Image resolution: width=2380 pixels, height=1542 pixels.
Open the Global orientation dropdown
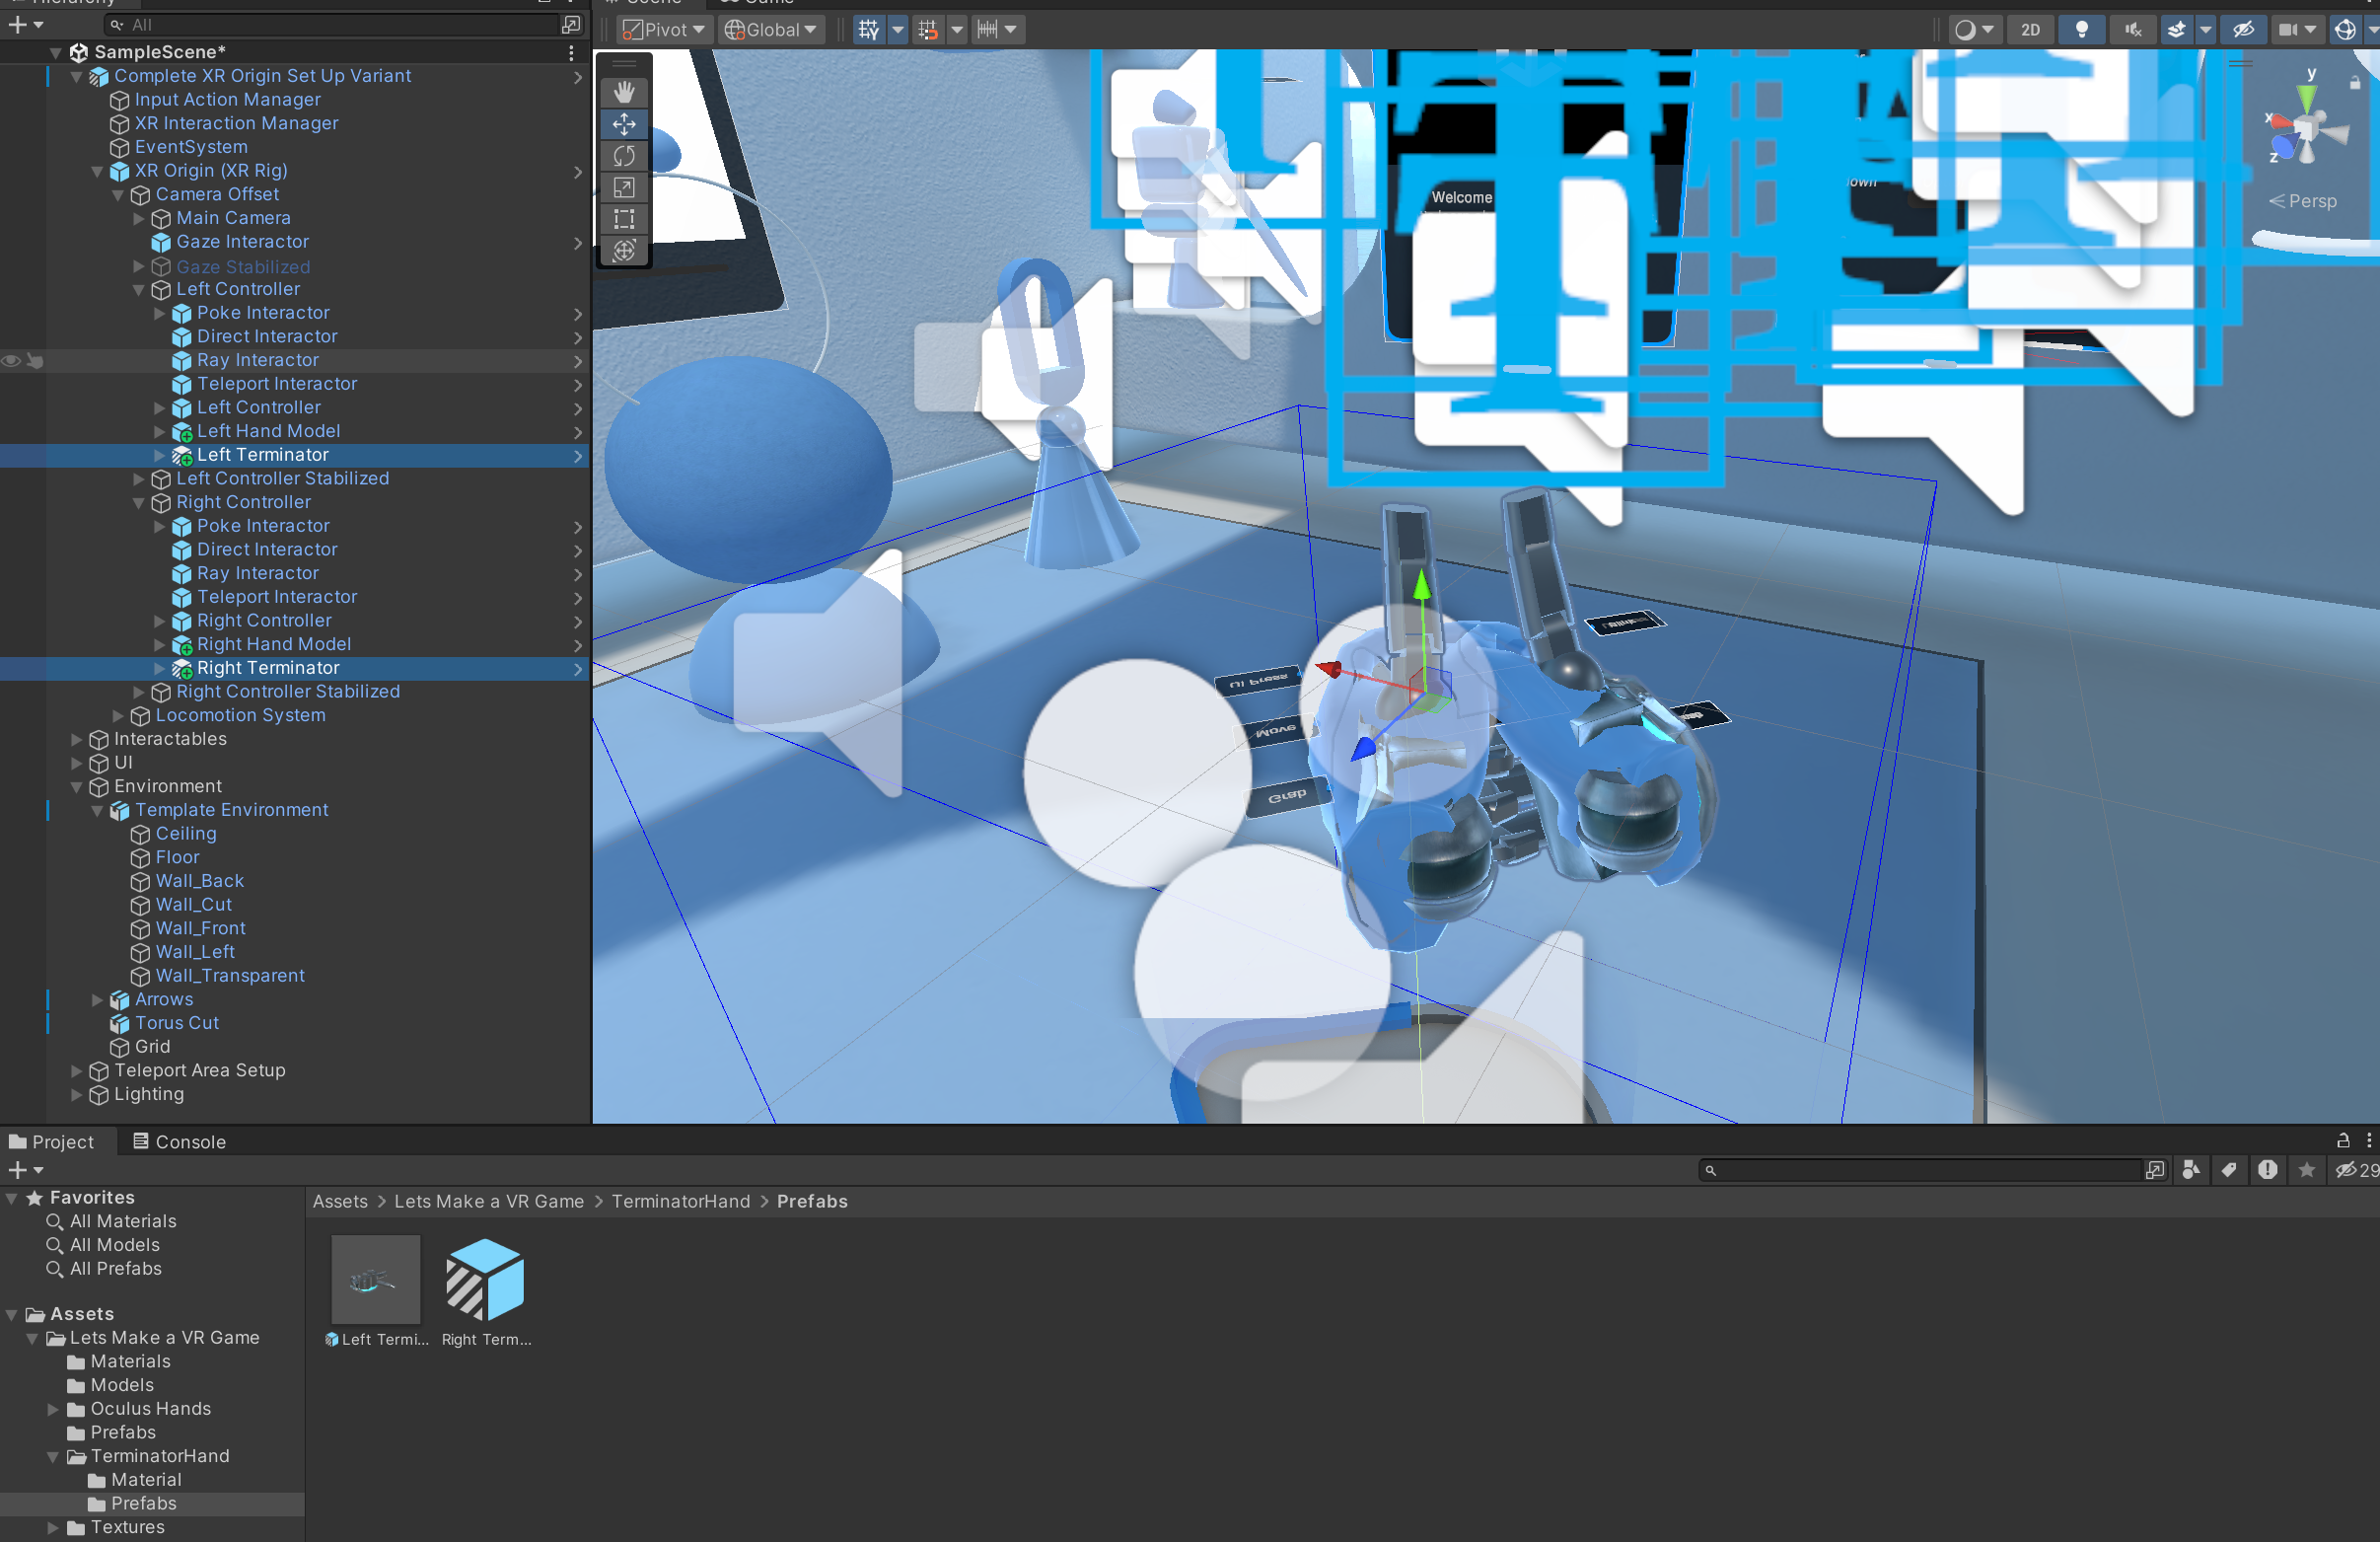(770, 29)
